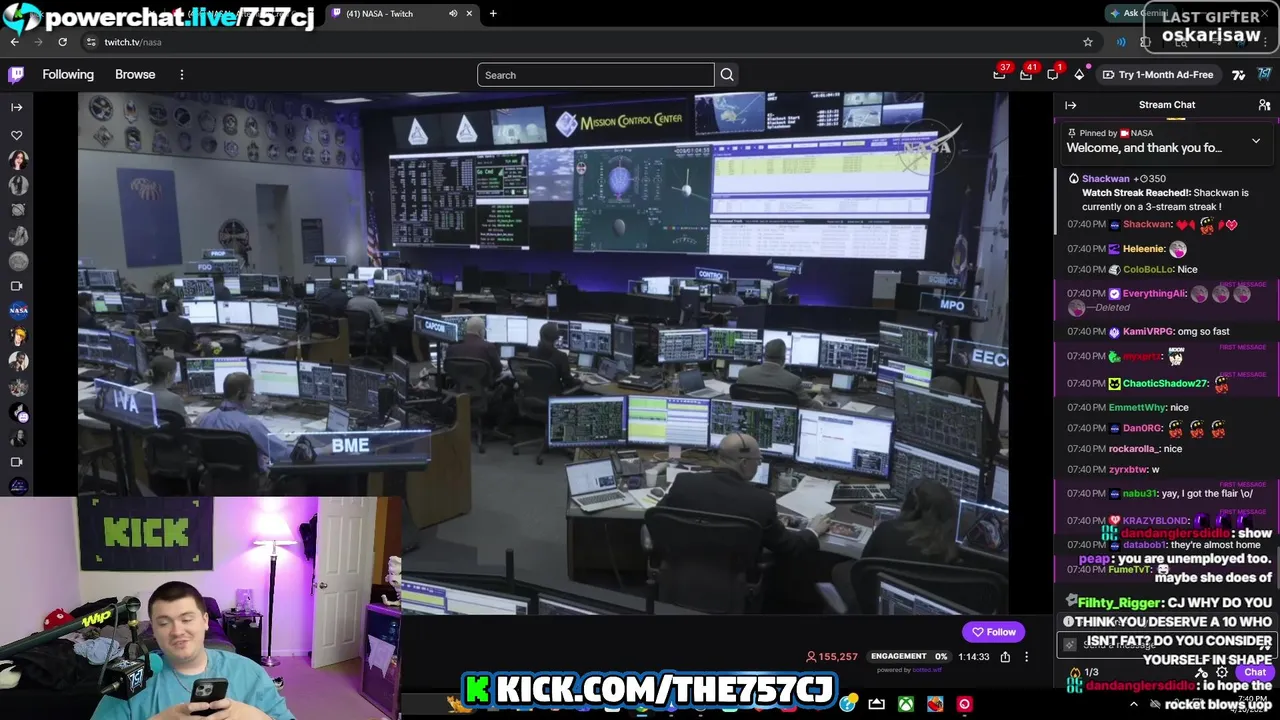The image size is (1280, 720).
Task: Open the Twitch home logo
Action: click(16, 75)
